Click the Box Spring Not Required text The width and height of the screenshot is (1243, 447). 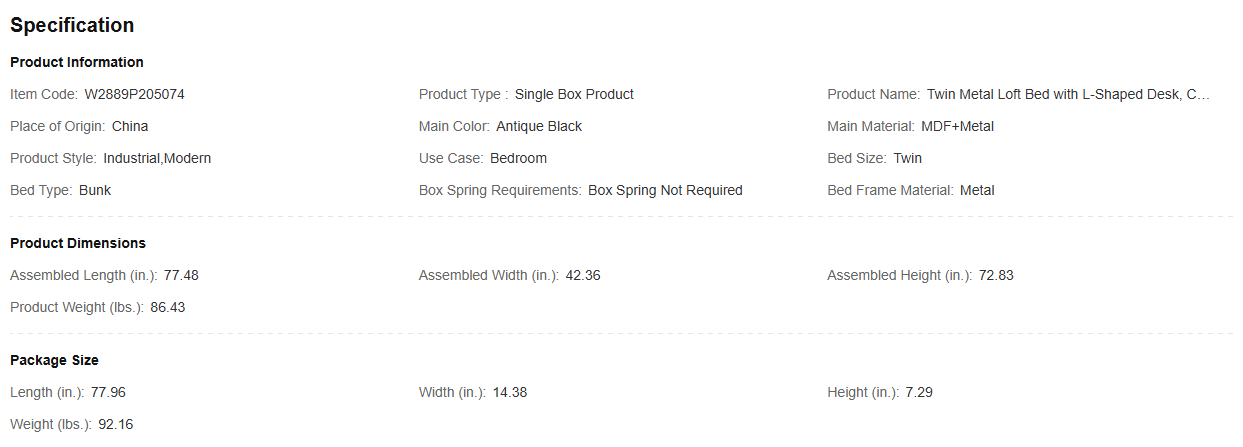(665, 190)
